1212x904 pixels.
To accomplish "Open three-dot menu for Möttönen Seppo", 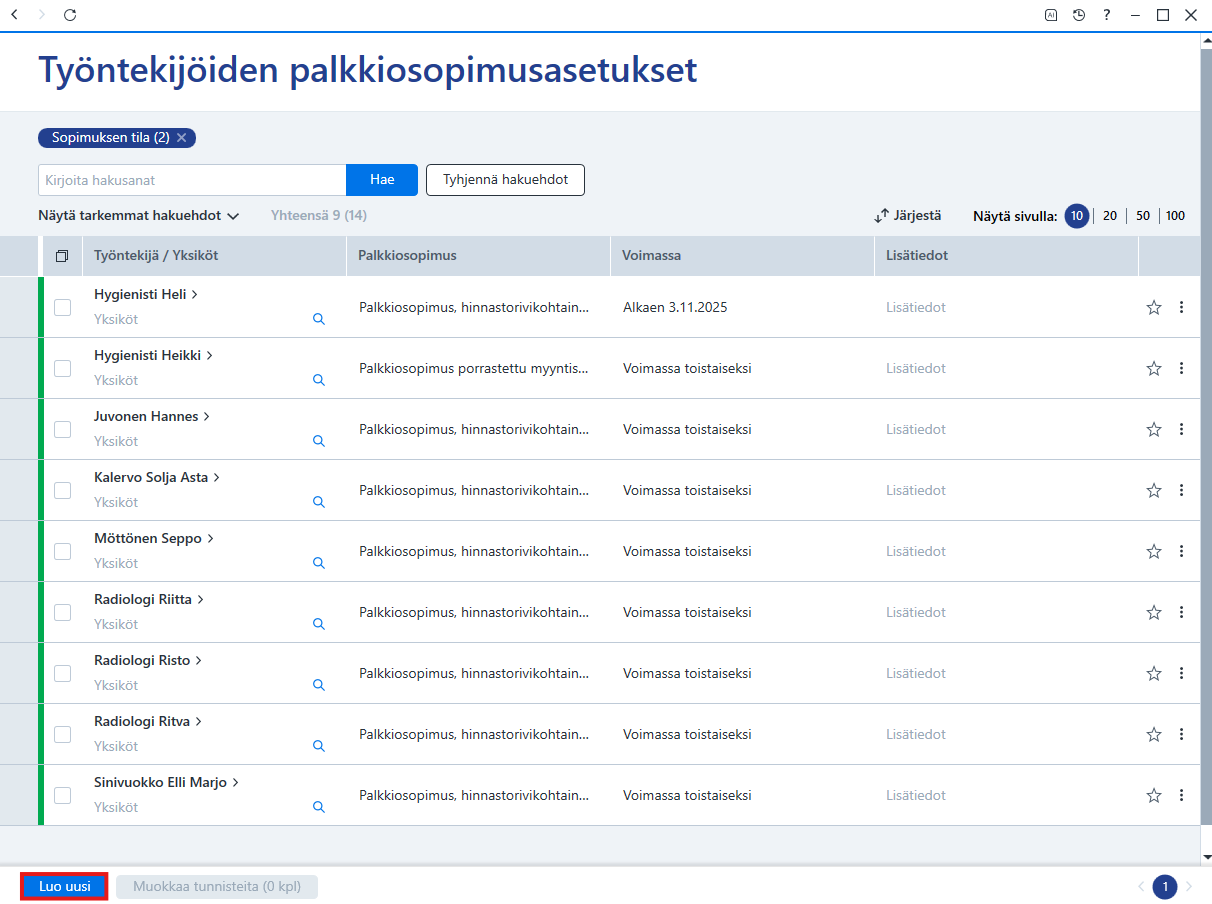I will (1181, 551).
